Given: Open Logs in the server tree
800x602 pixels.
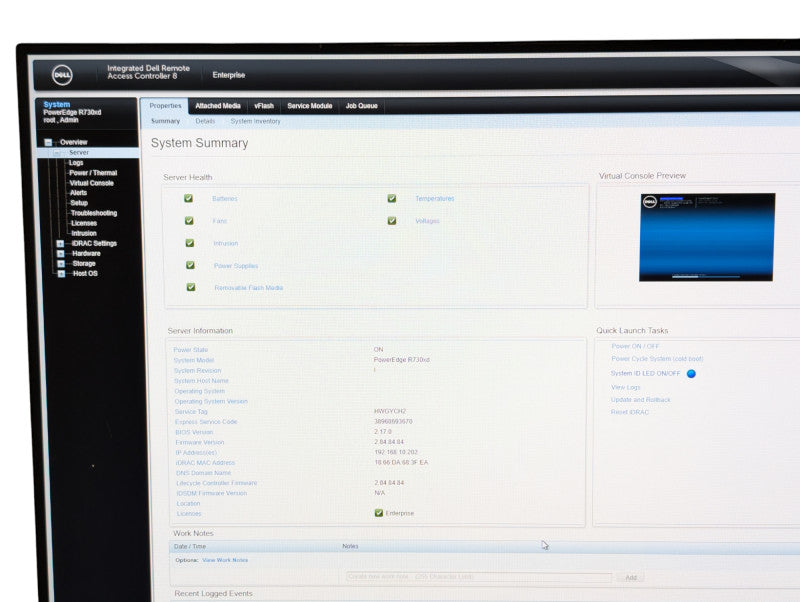Looking at the screenshot, I should [76, 163].
